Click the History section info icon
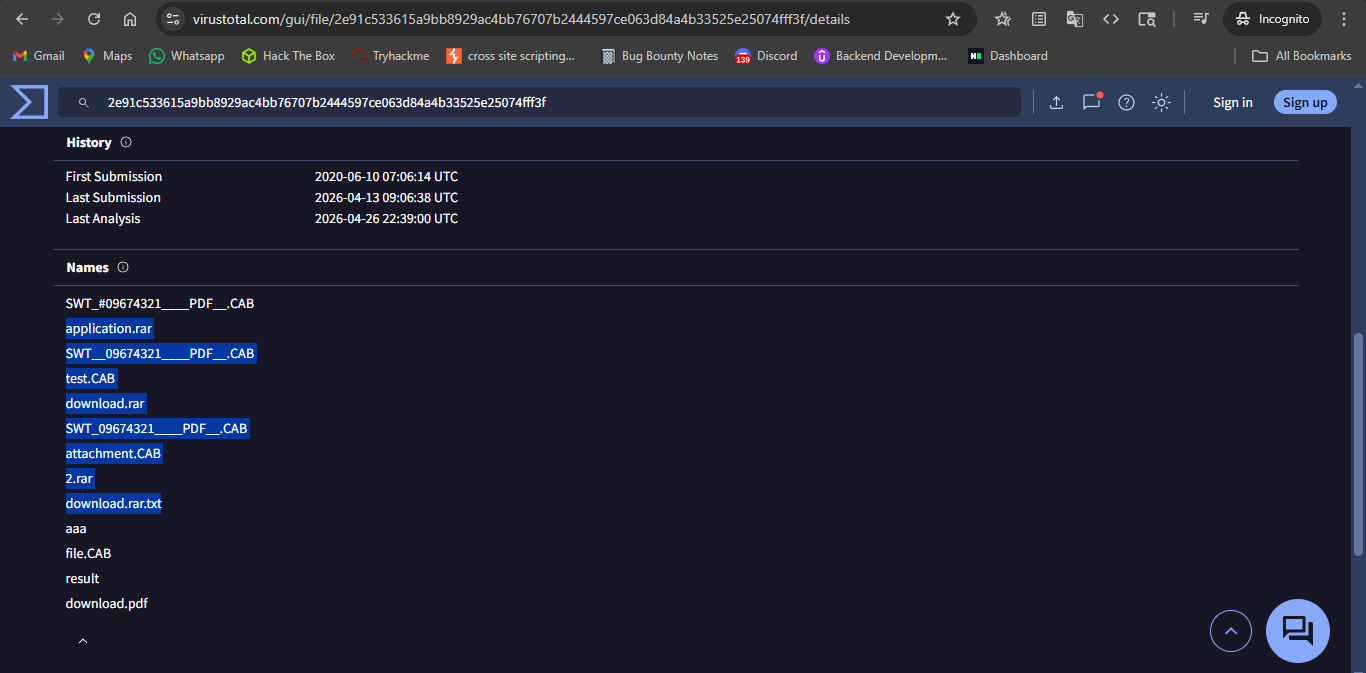 coord(126,143)
